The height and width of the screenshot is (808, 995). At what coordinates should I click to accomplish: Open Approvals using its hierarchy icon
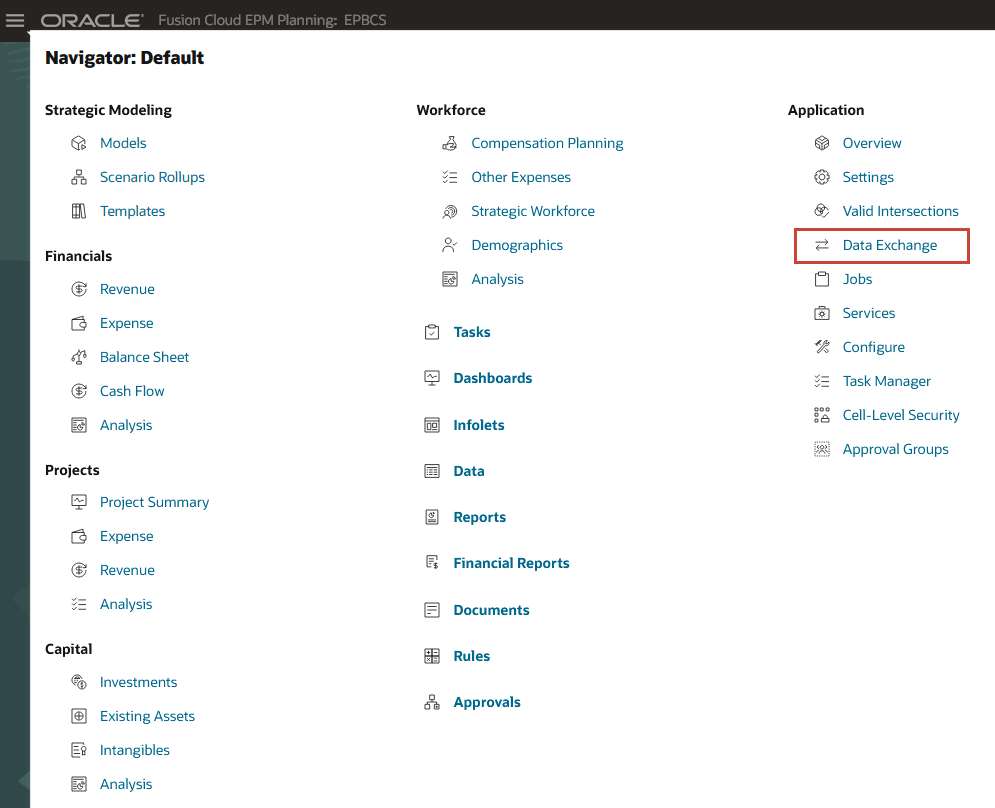coord(431,702)
